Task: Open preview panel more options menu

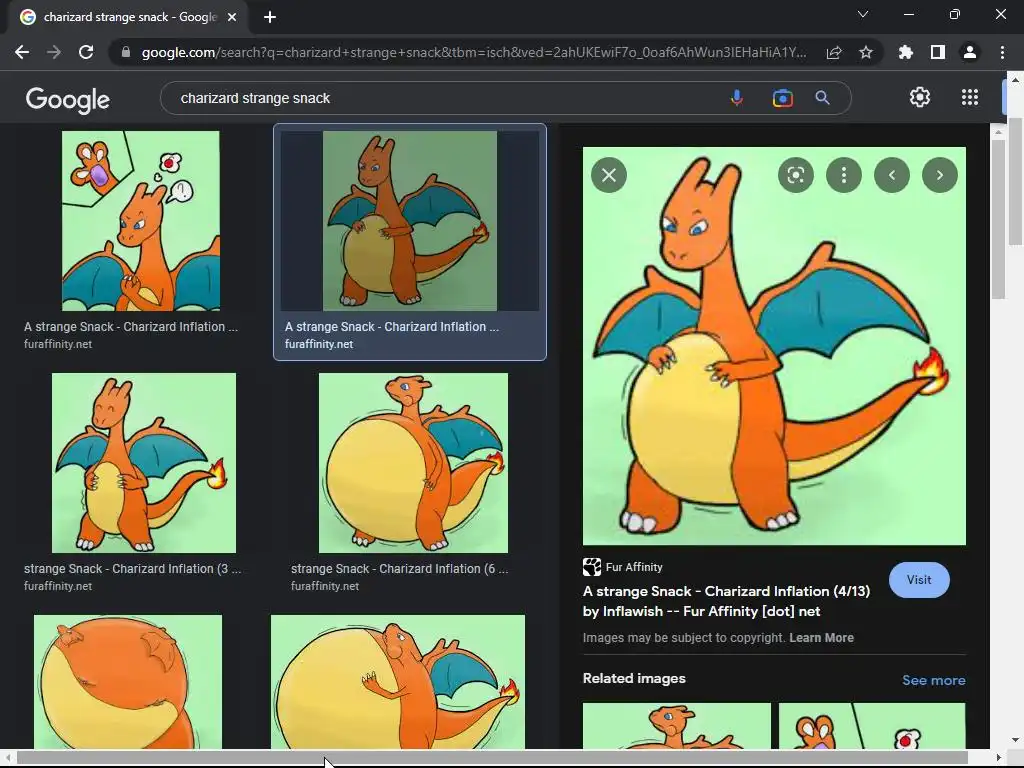Action: (x=844, y=175)
